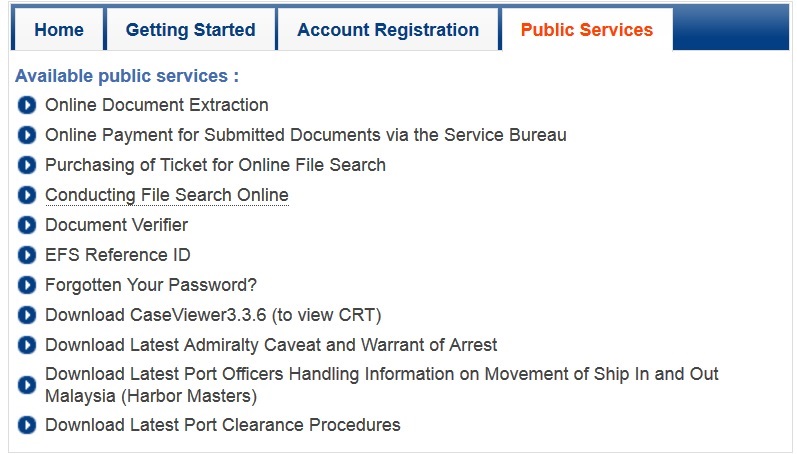Click arrow icon beside Purchasing of Ticket
This screenshot has width=797, height=454.
pos(27,165)
